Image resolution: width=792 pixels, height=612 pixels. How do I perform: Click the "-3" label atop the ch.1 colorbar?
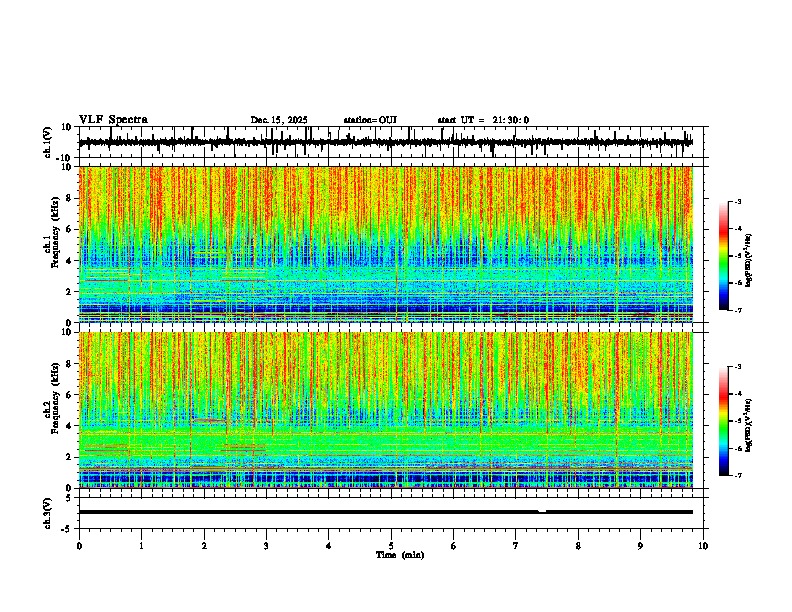coord(738,201)
